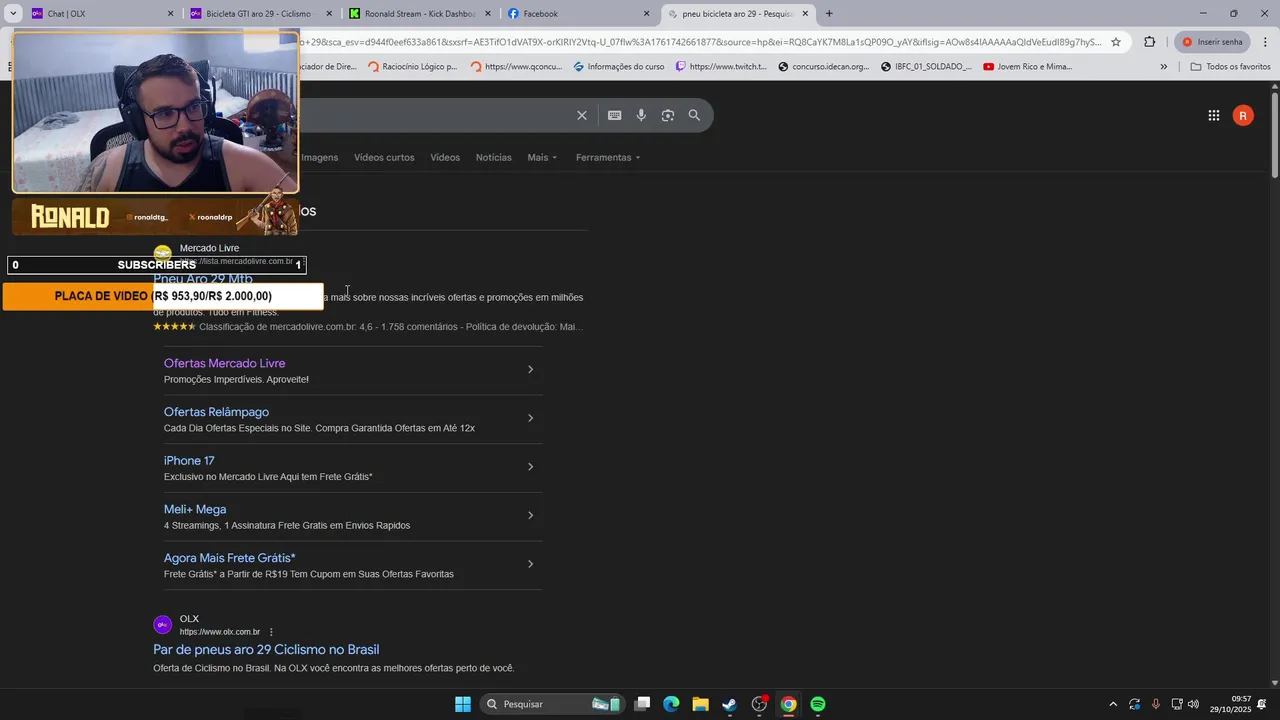Viewport: 1280px width, 720px height.
Task: Open the Ofertas Mercado Livre sitelink arrow
Action: [x=530, y=370]
